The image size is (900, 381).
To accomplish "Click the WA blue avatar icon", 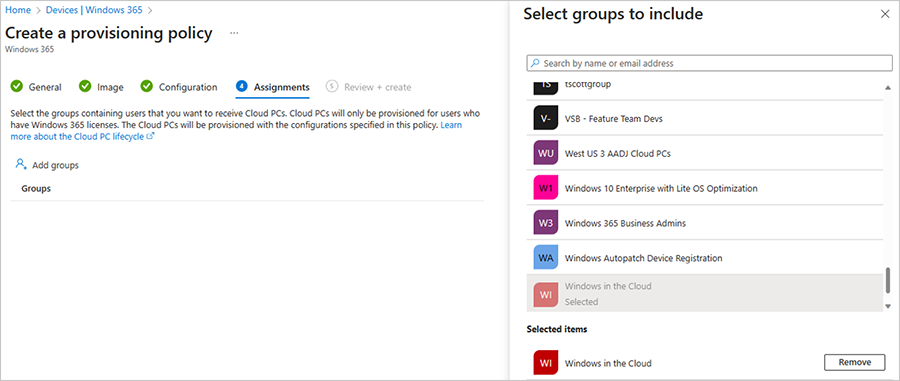I will (x=546, y=258).
